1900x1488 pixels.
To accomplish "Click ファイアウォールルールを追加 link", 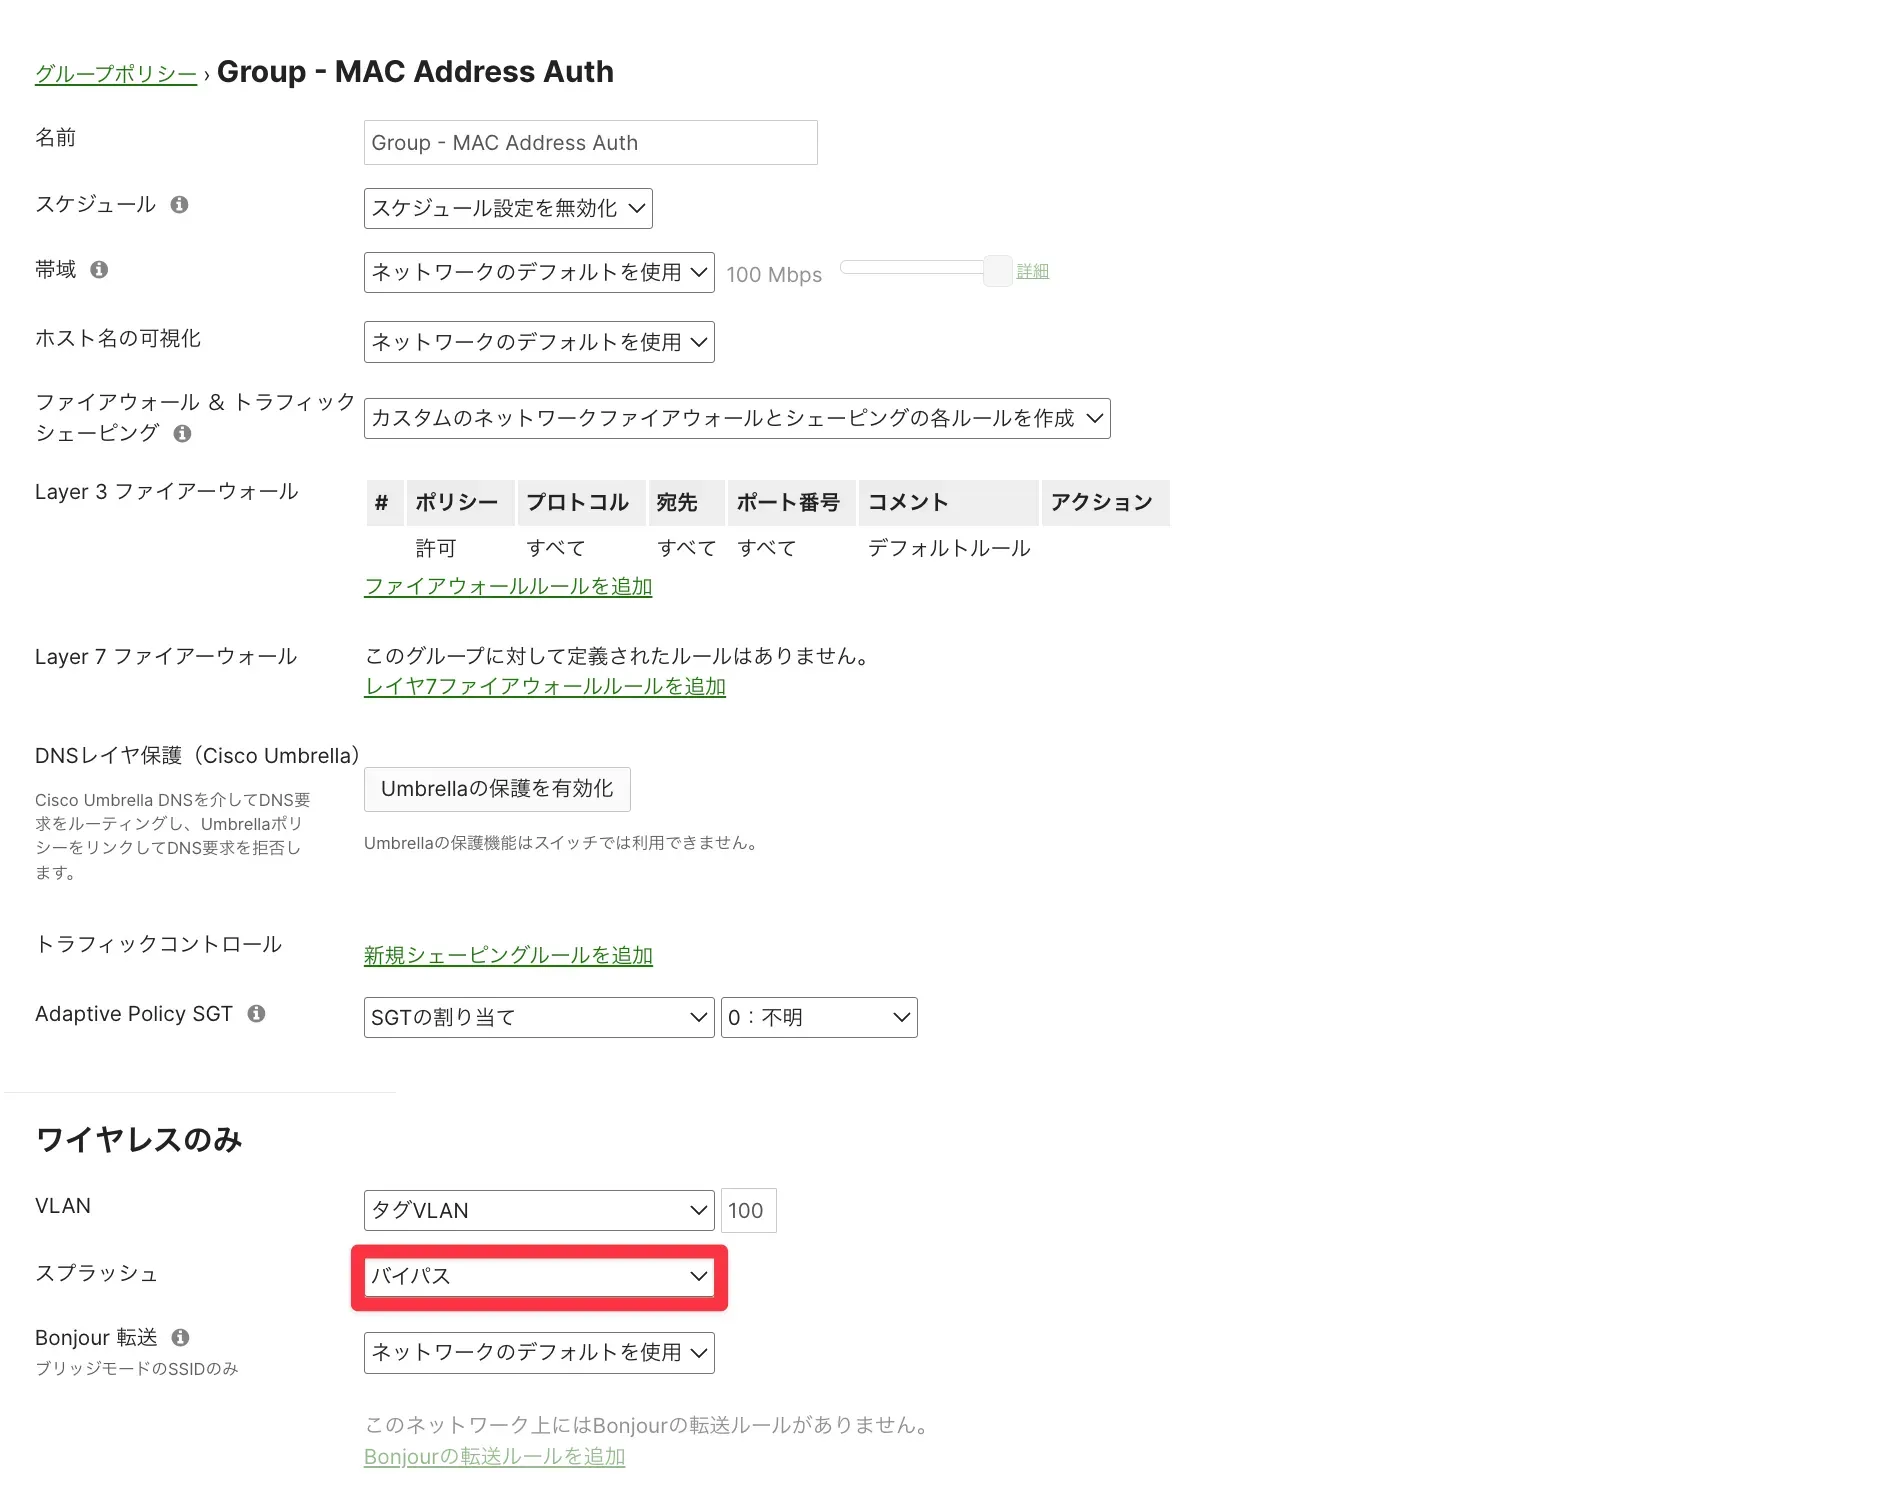I will 508,587.
